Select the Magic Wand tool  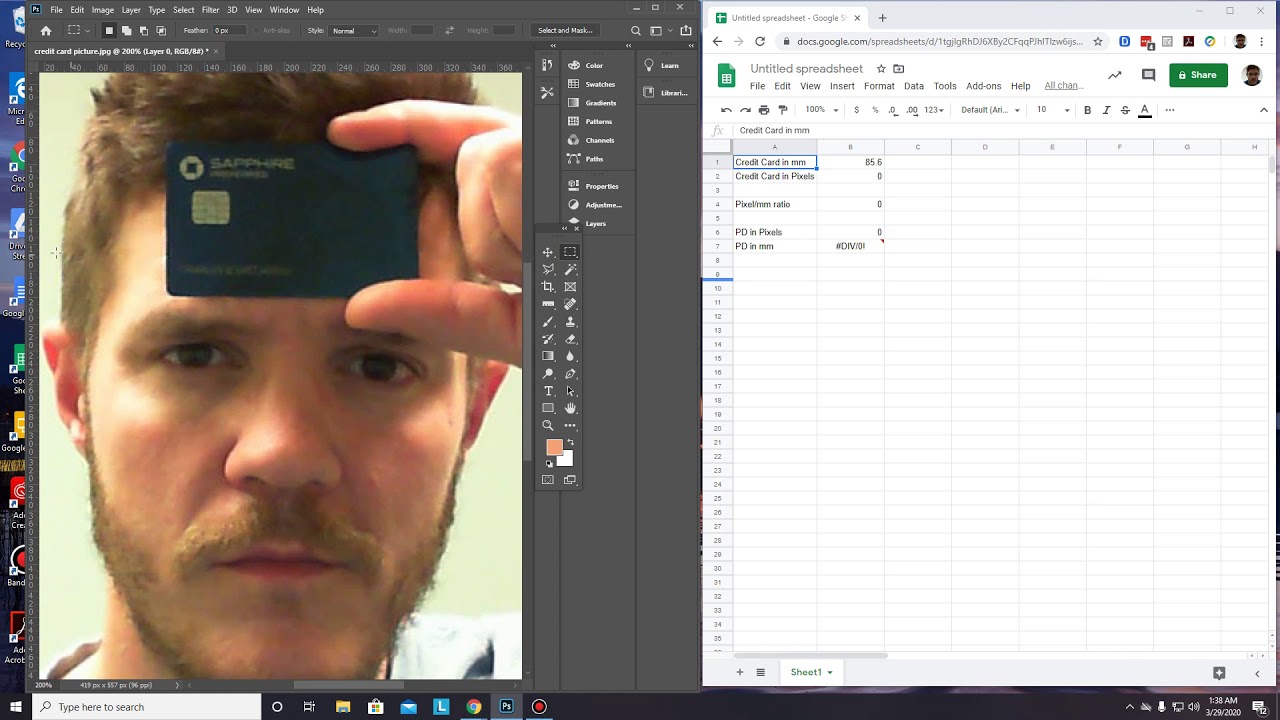click(x=570, y=269)
